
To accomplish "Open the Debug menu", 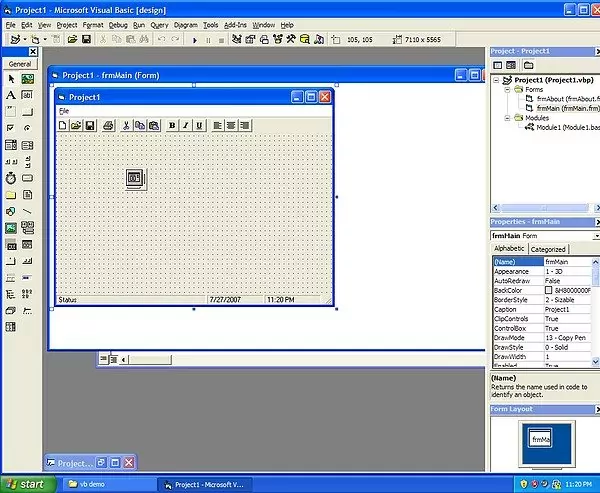I will (x=118, y=25).
